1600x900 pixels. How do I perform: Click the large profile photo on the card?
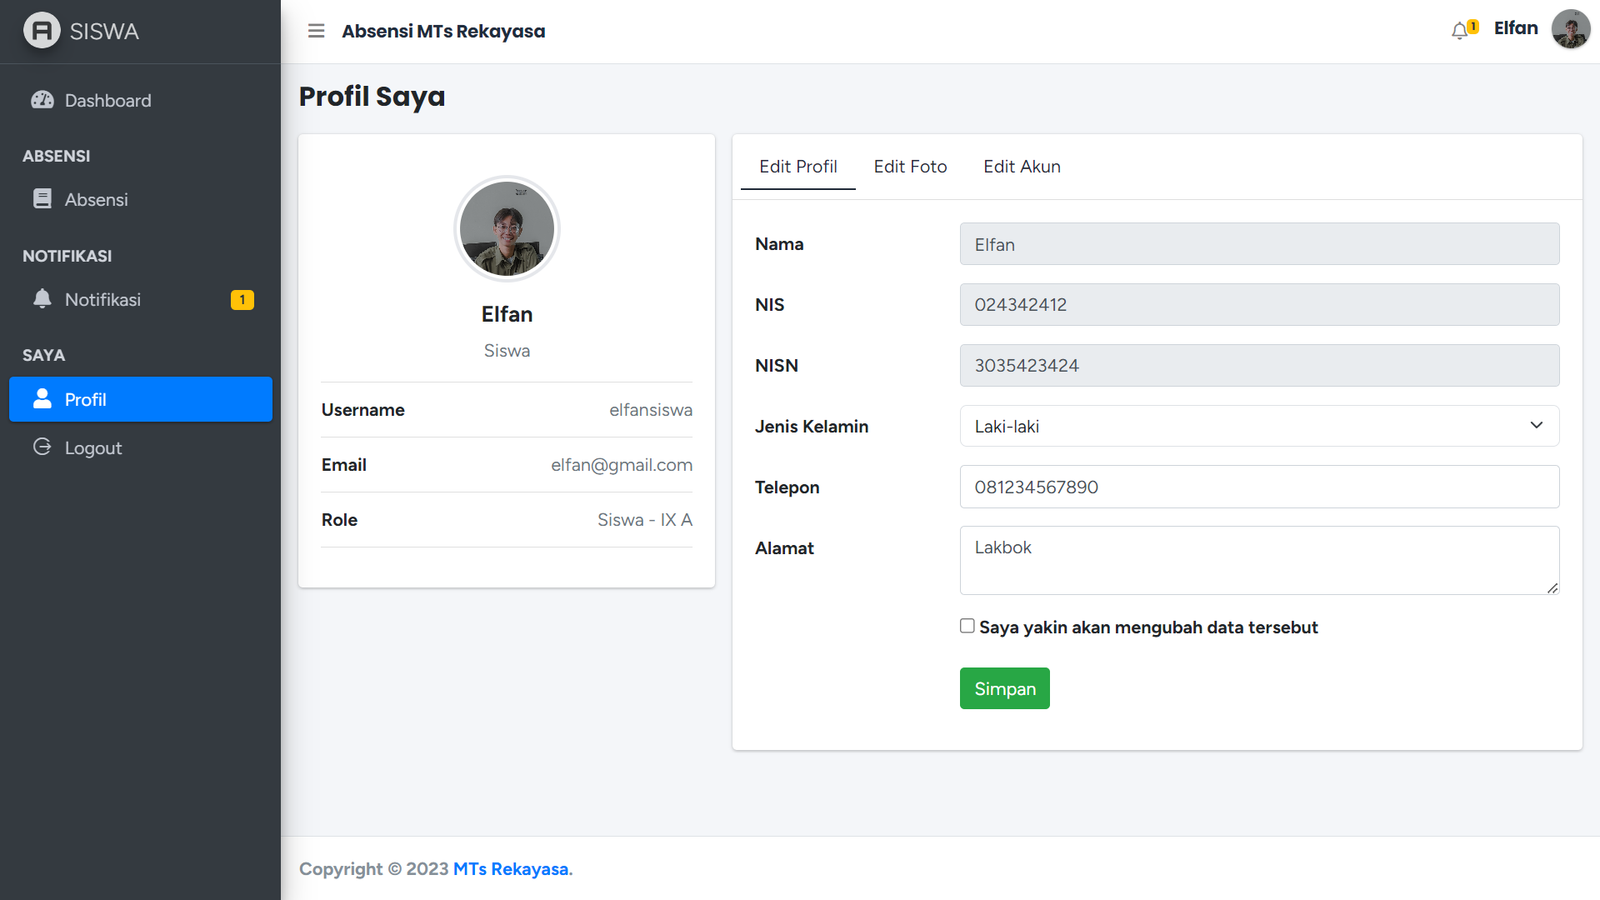(507, 229)
